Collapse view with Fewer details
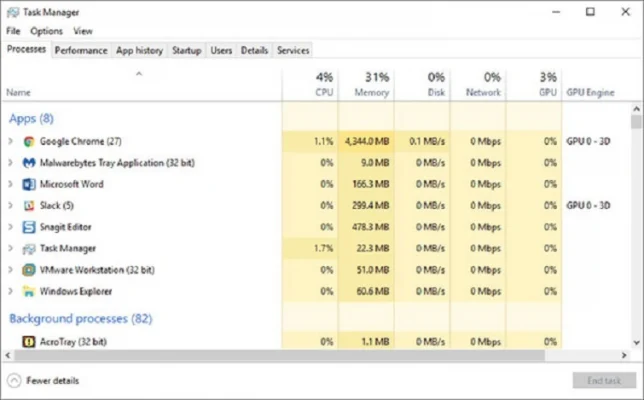This screenshot has width=644, height=400. [44, 380]
